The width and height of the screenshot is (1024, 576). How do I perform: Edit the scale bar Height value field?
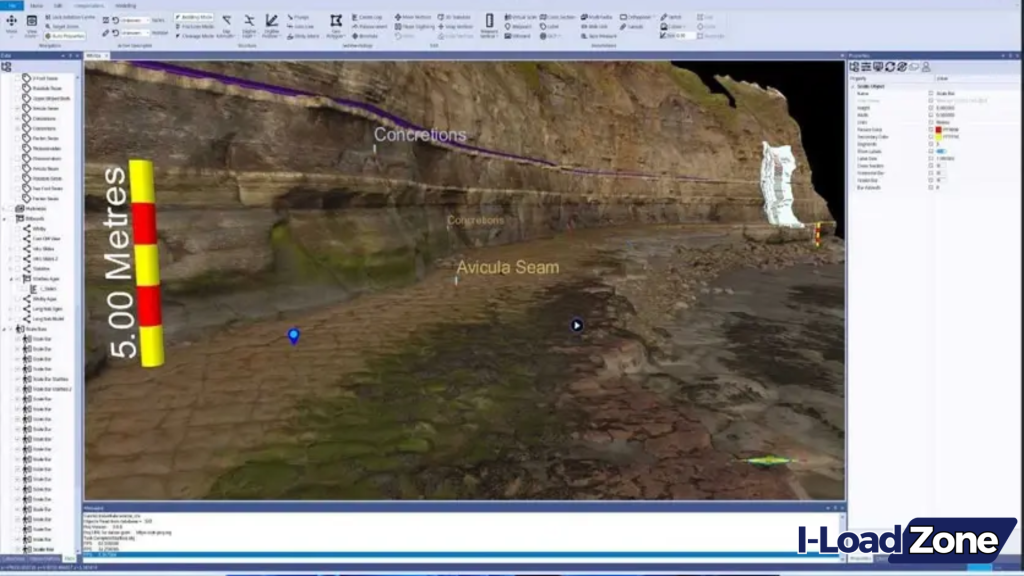click(950, 108)
